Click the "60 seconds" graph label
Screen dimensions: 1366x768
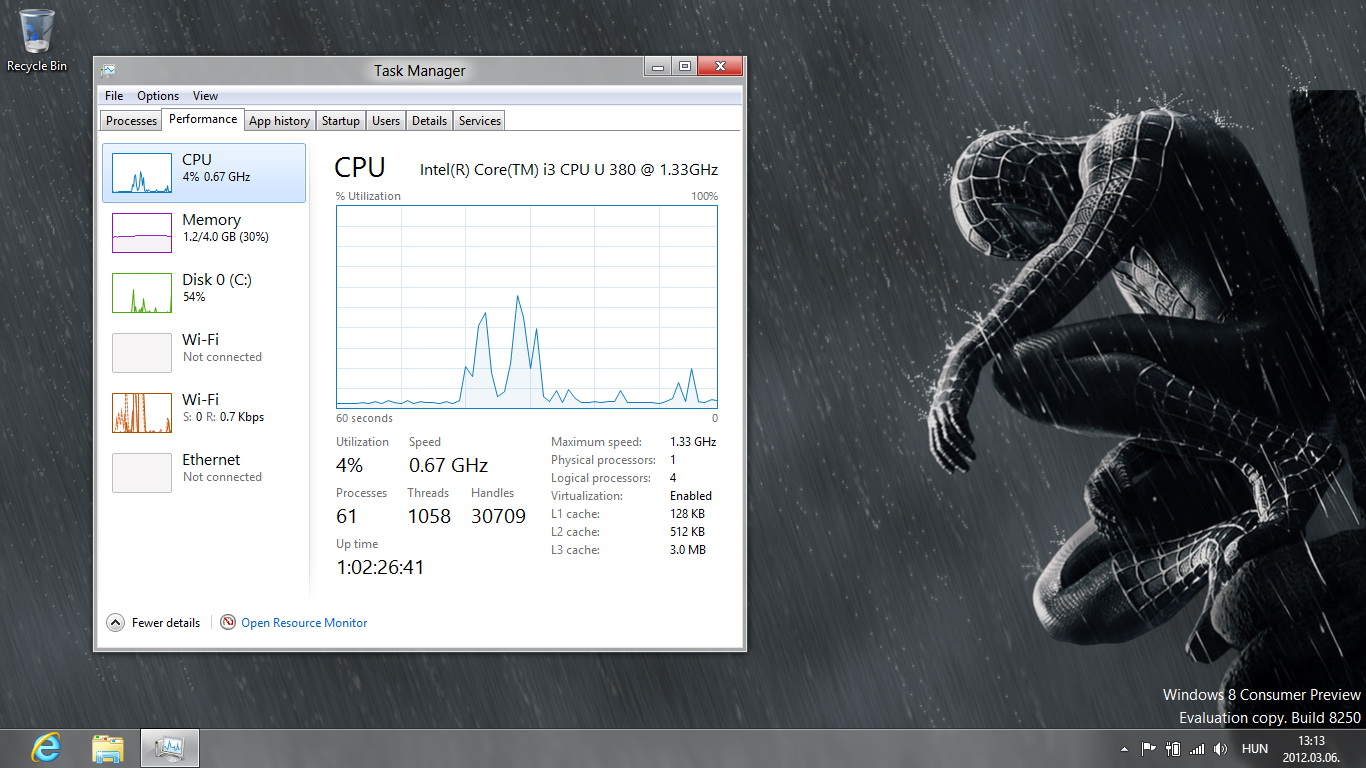tap(364, 418)
